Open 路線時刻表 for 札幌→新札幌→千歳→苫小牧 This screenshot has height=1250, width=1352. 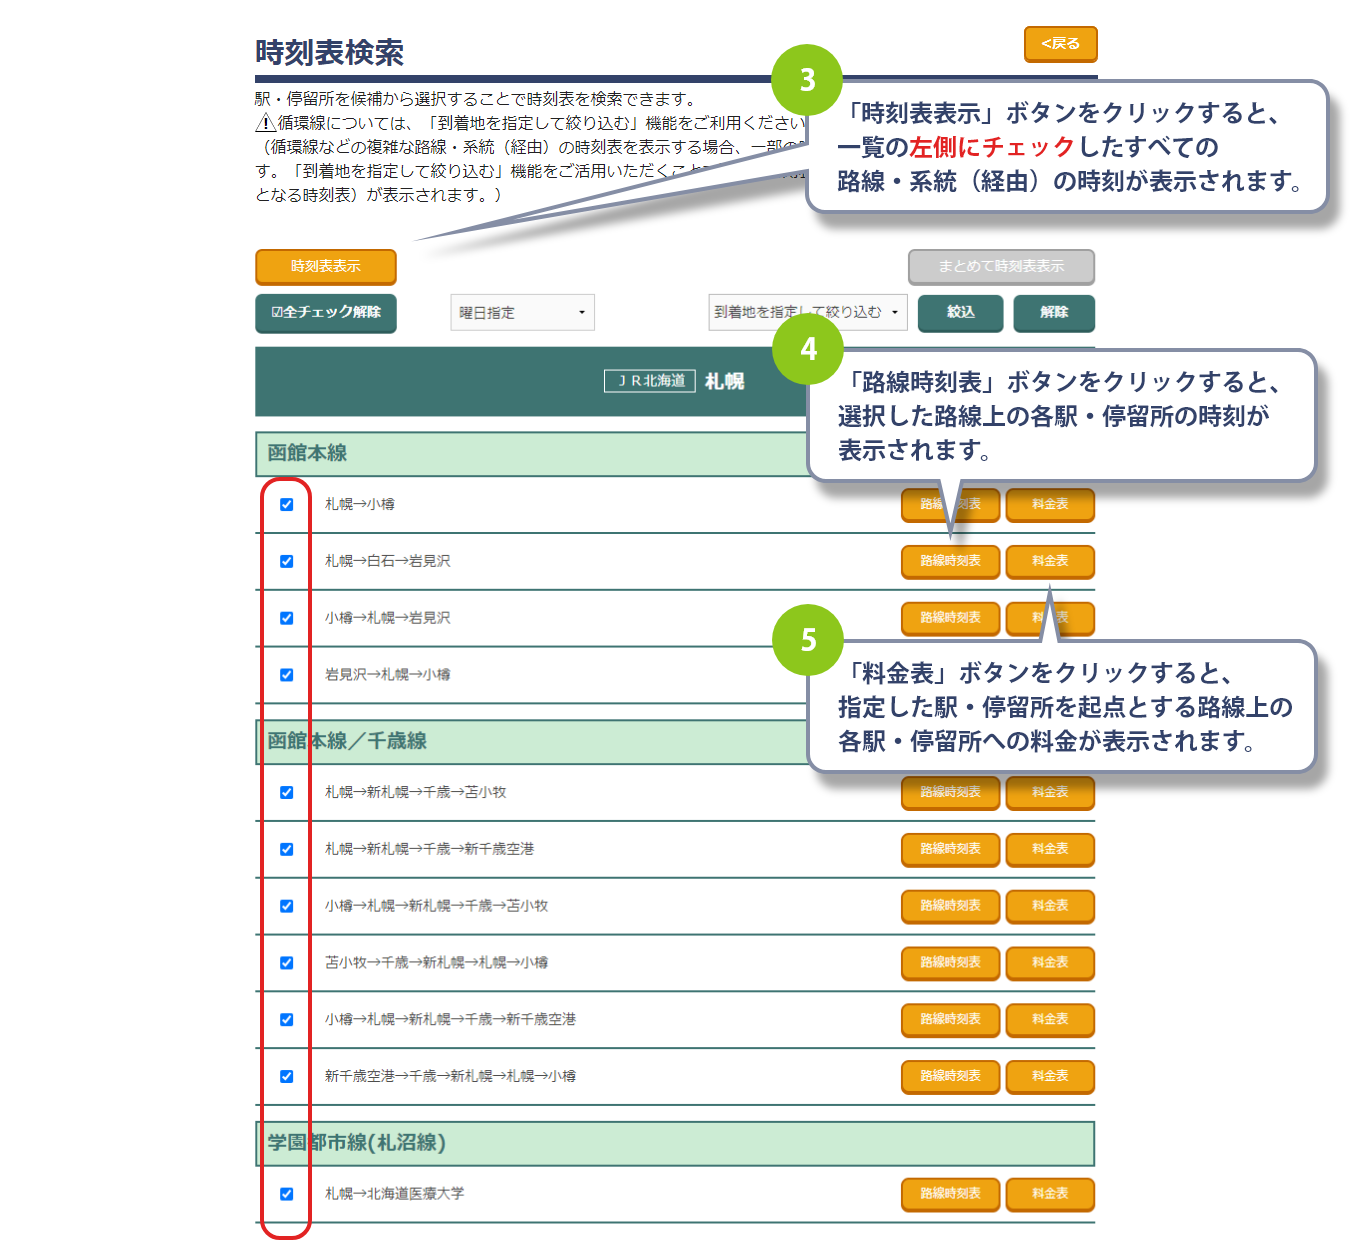951,793
